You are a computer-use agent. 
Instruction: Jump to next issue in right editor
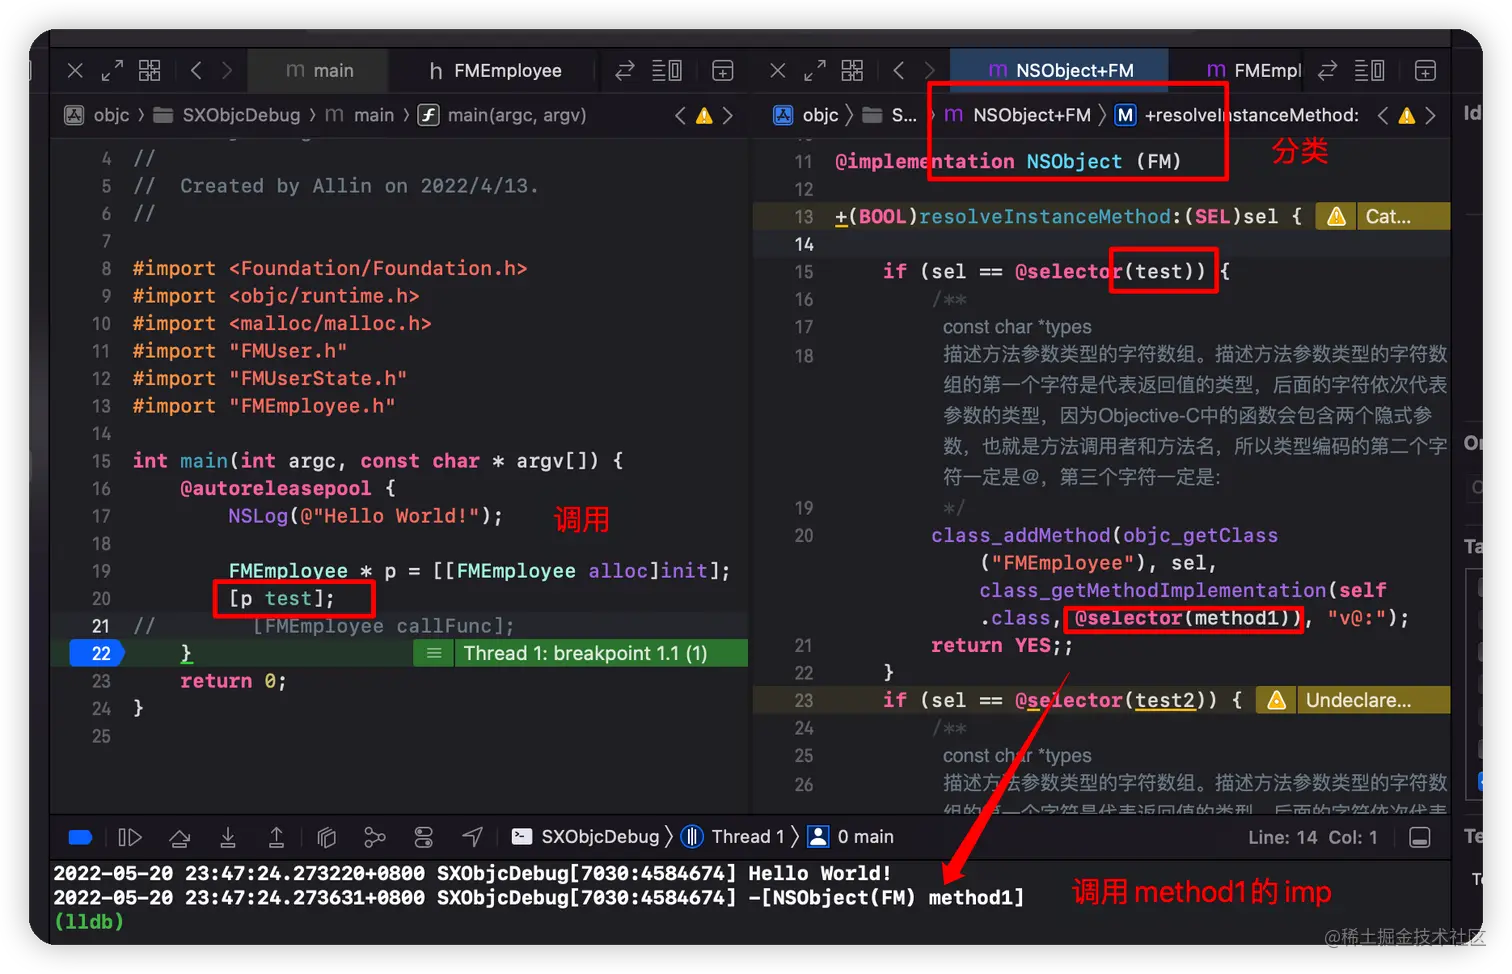1431,115
